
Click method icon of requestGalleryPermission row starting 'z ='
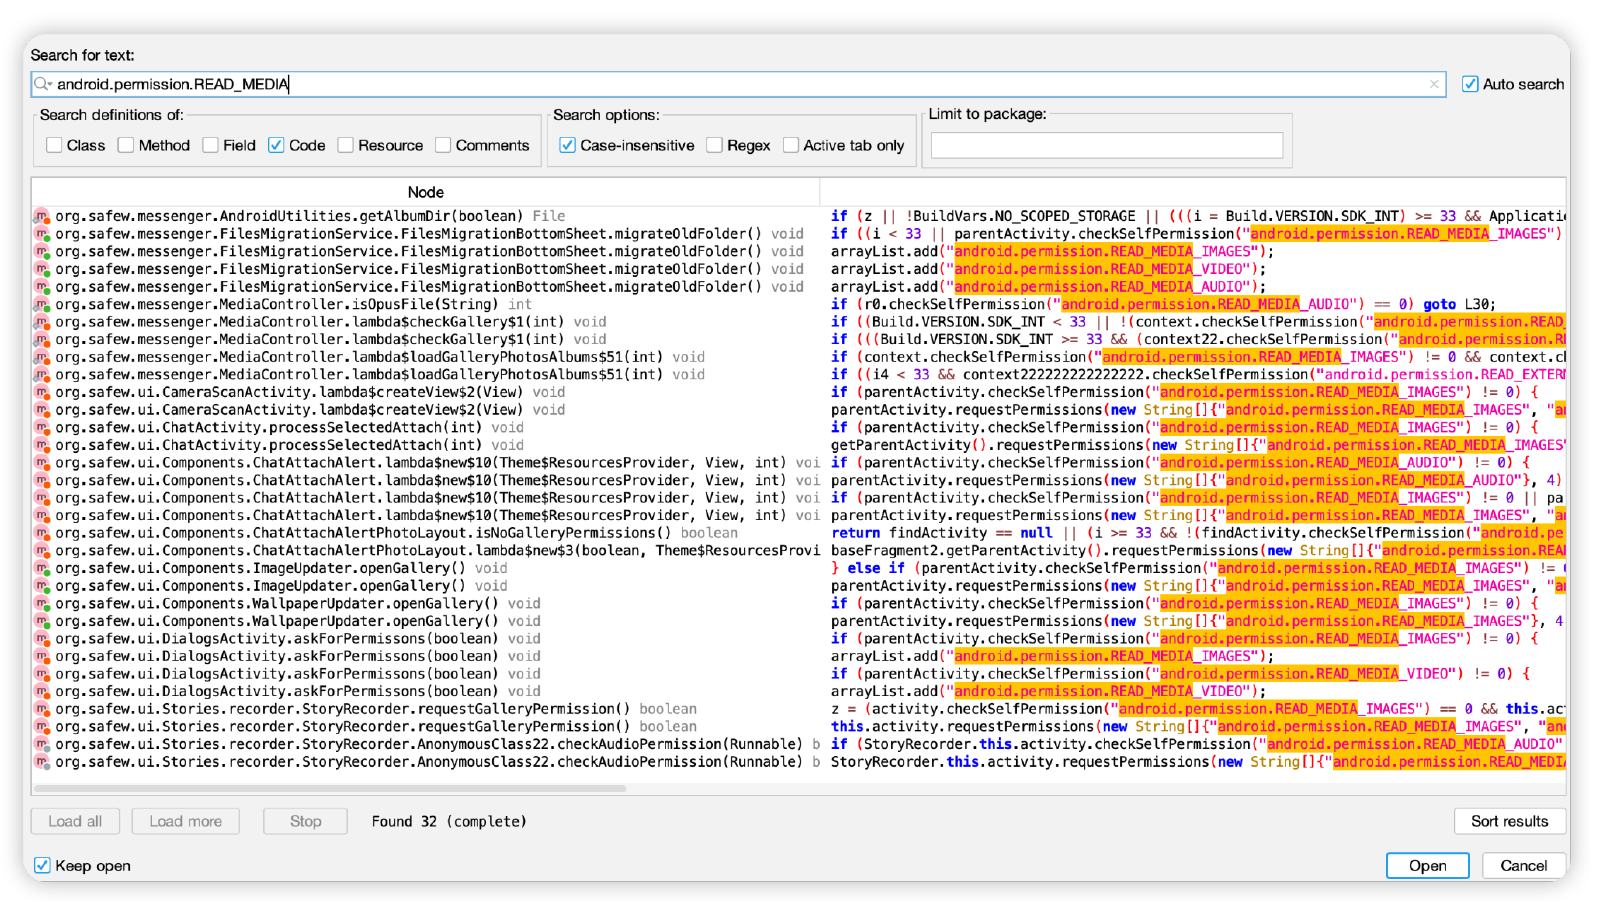pos(42,709)
